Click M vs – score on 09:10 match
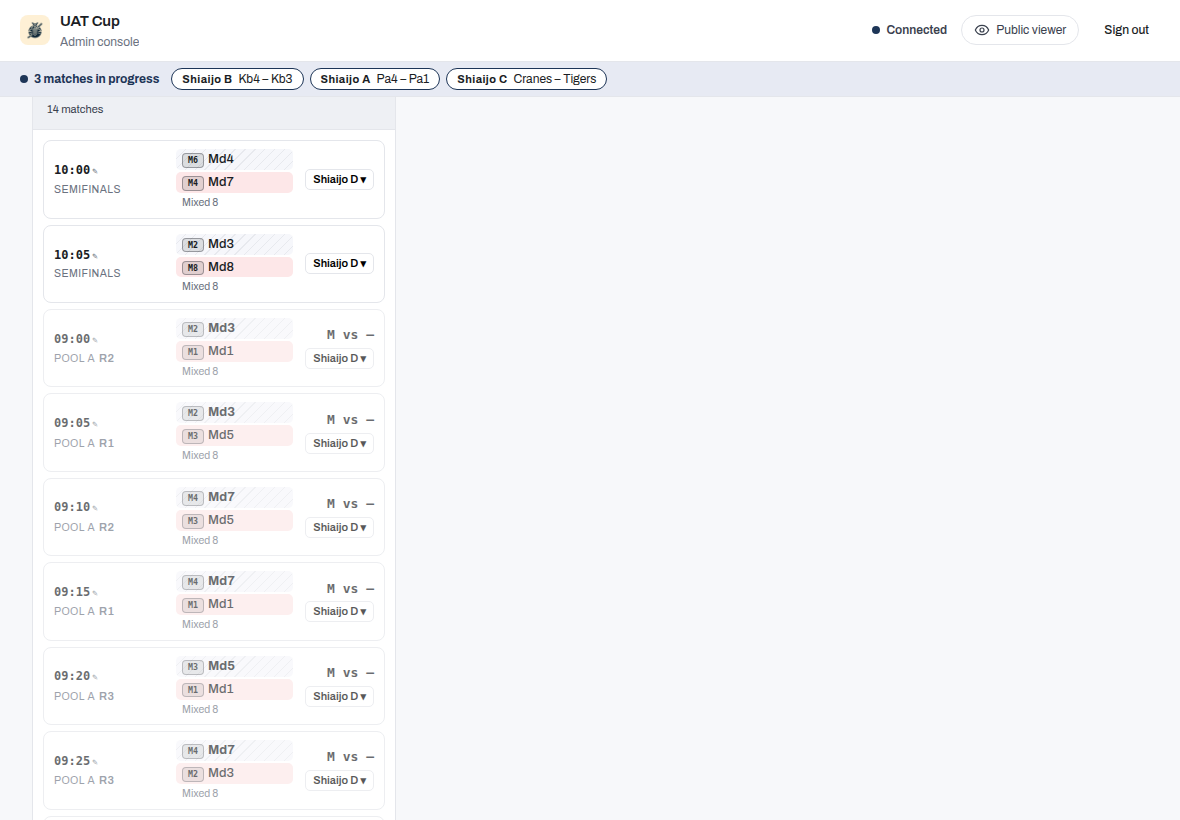Screen dimensions: 1180x820 pyautogui.click(x=350, y=504)
